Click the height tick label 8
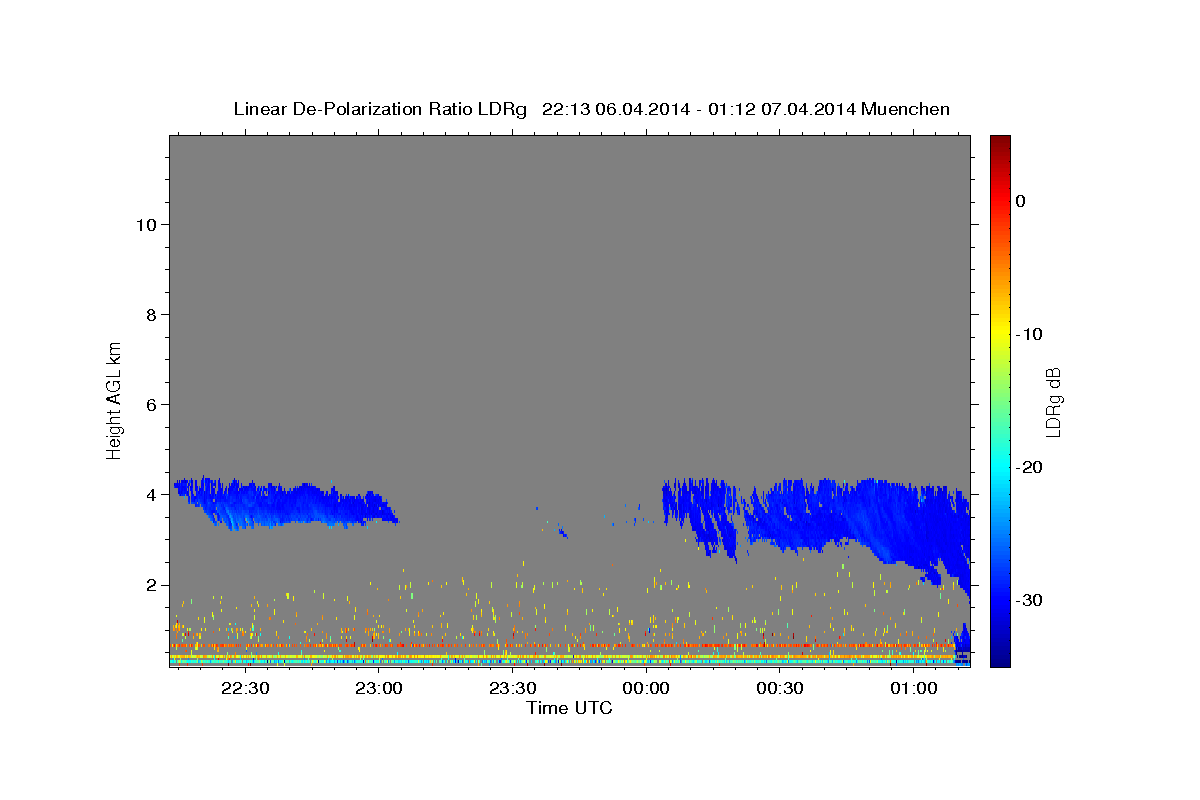Image resolution: width=1200 pixels, height=800 pixels. point(150,315)
